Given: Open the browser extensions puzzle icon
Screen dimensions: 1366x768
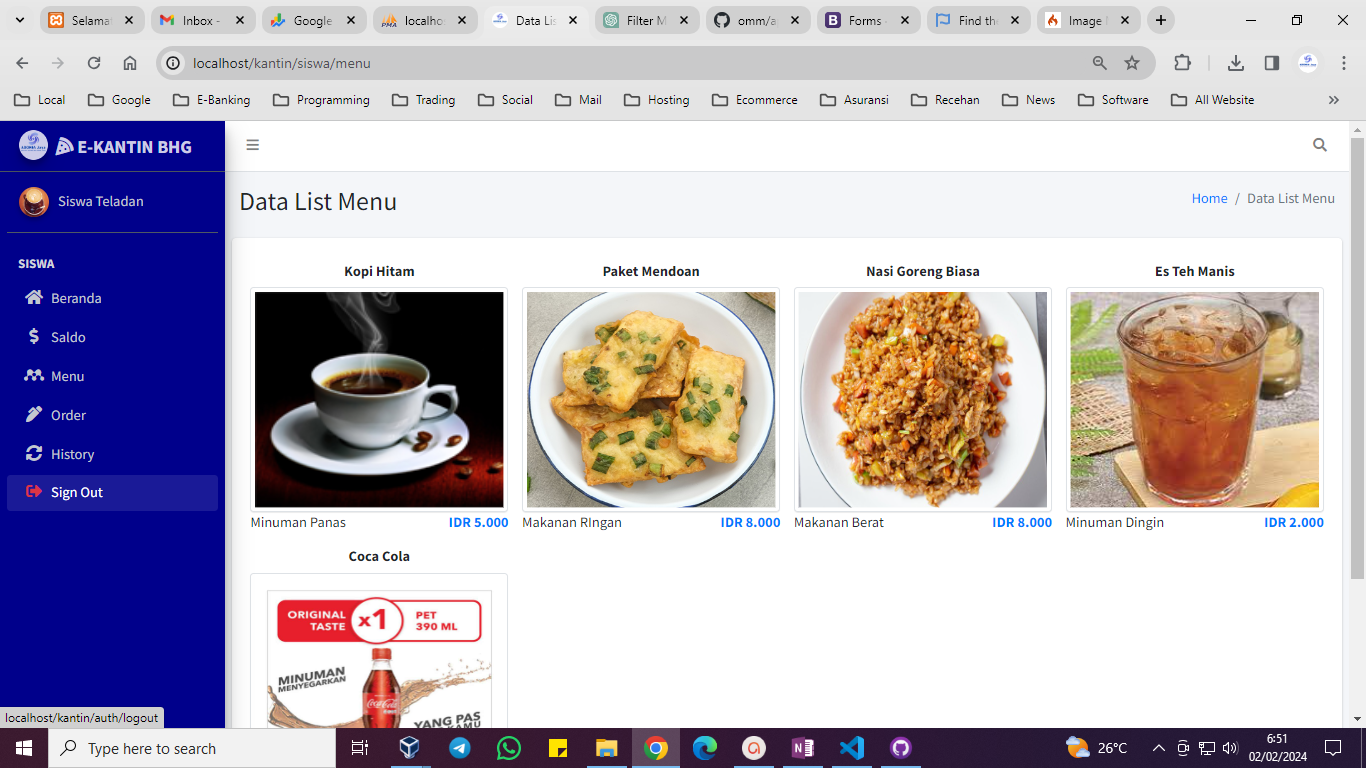Looking at the screenshot, I should pyautogui.click(x=1182, y=63).
